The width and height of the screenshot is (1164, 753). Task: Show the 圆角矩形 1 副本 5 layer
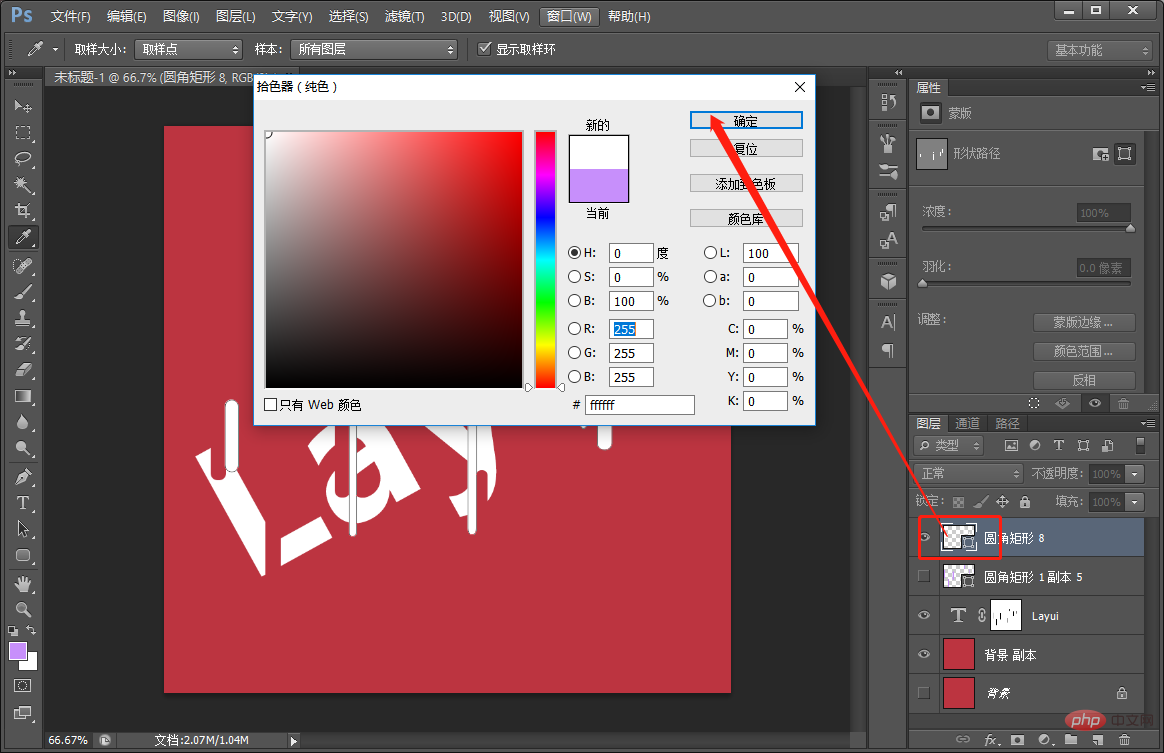coord(924,576)
